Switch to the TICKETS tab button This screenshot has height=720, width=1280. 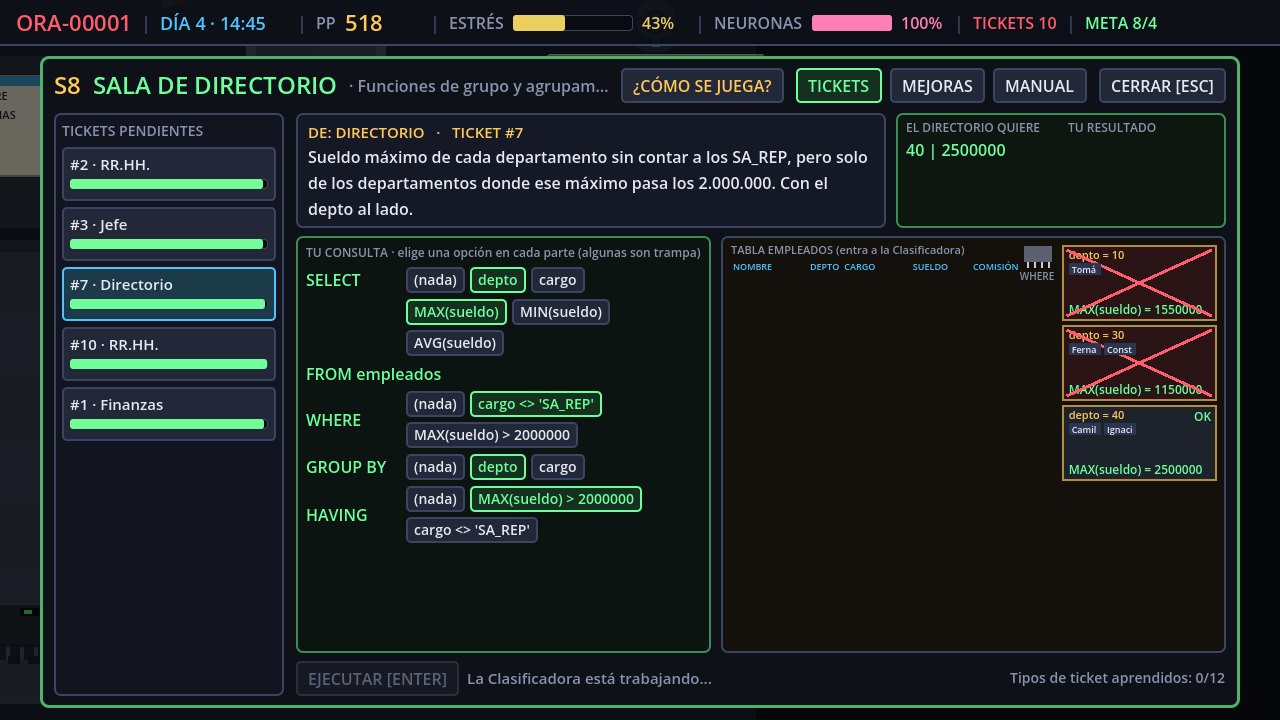click(838, 86)
